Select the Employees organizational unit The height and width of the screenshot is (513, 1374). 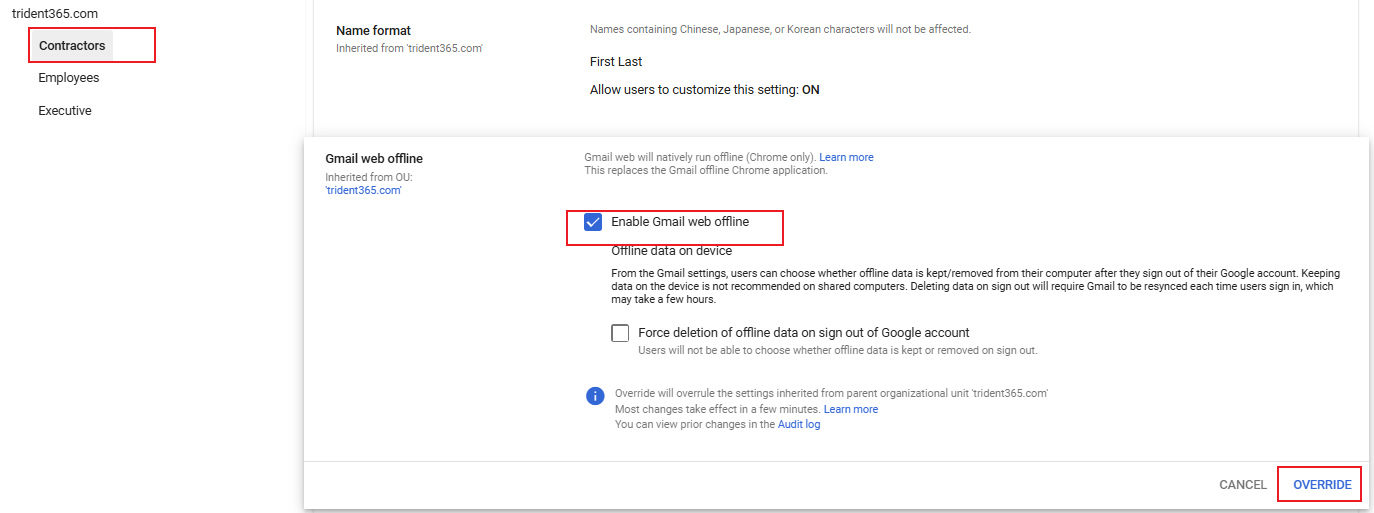[69, 78]
